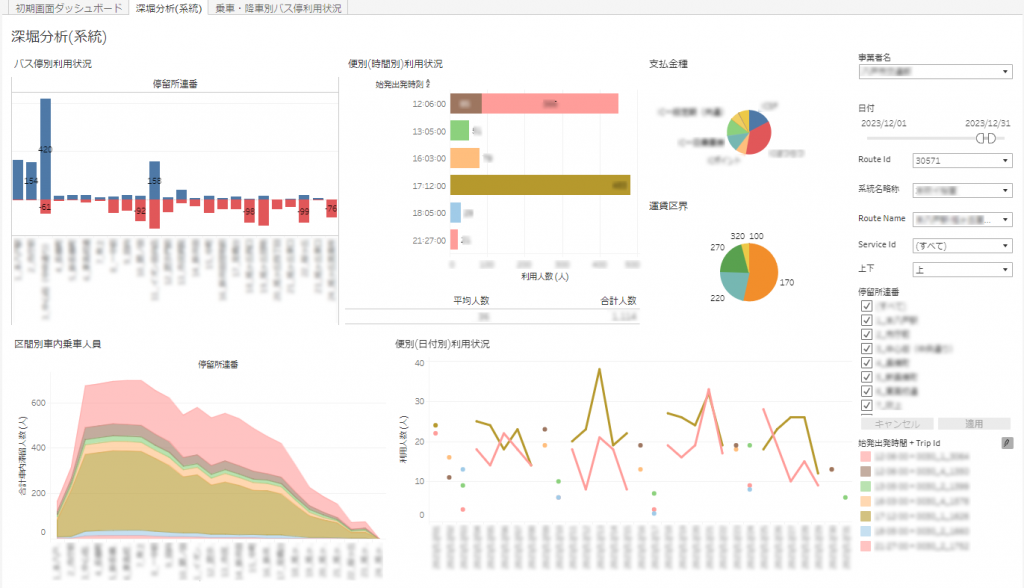Select the 17:12:00 bar in 便別(時間別)利用状況
Screen dimensions: 1024x588
pyautogui.click(x=540, y=185)
